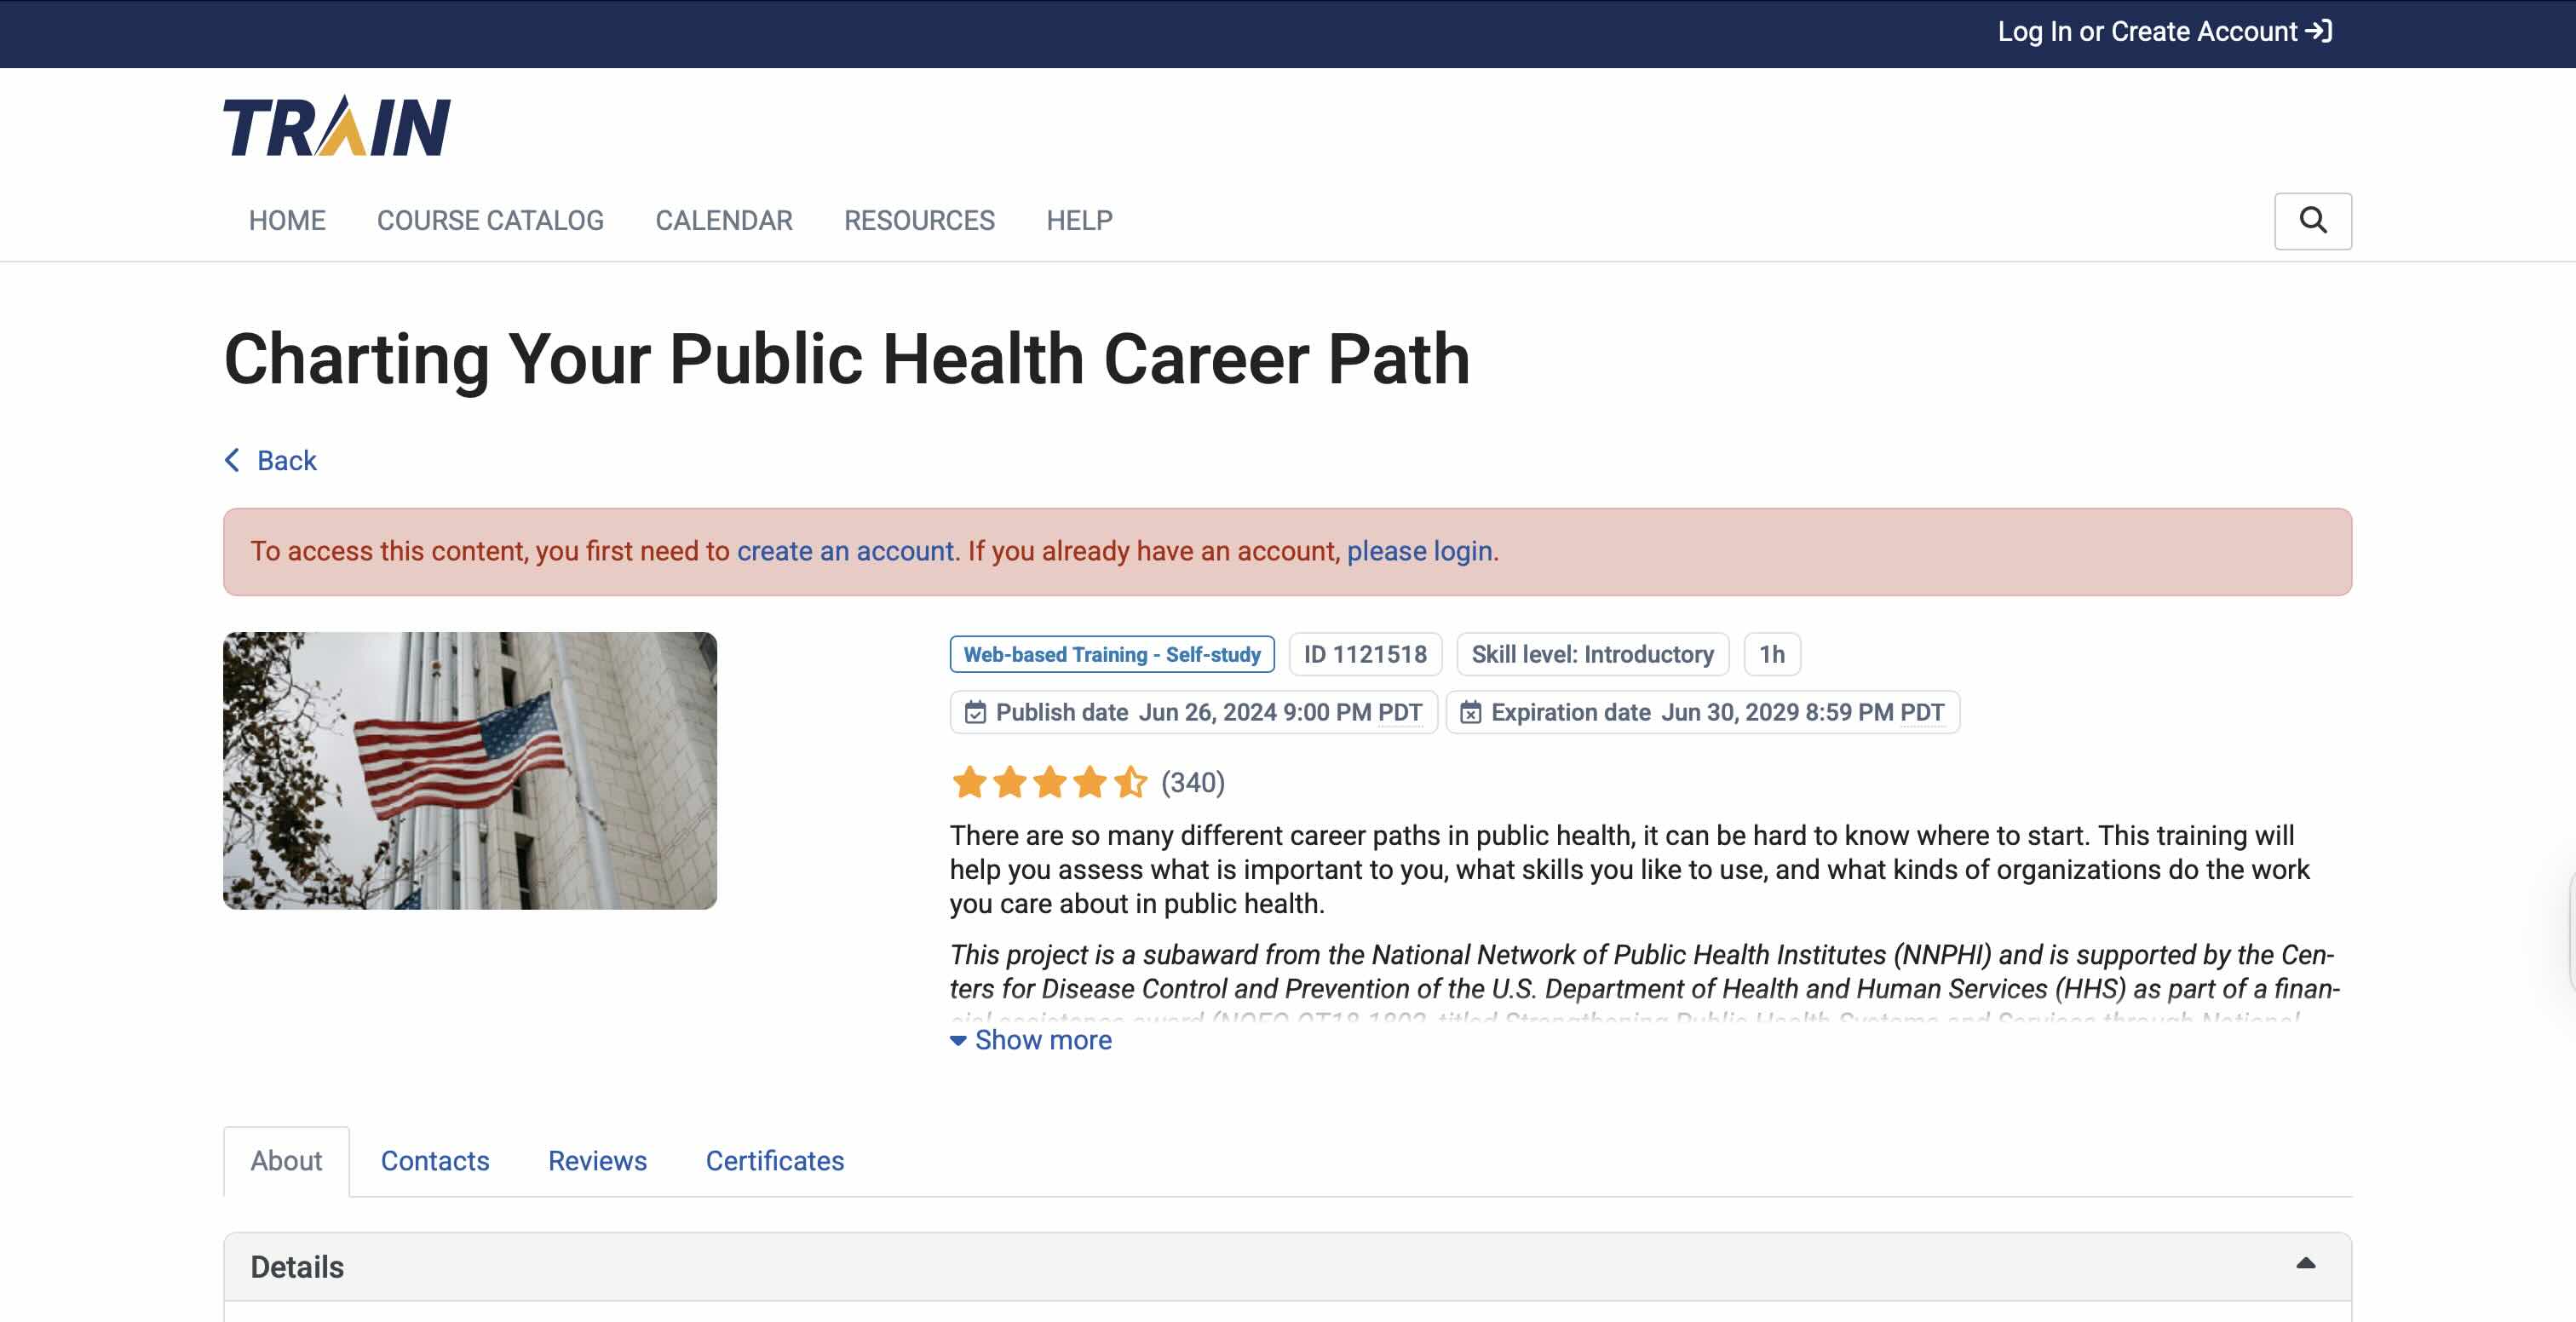Screen dimensions: 2576x1322
Task: Click the search magnifier icon
Action: (x=2312, y=220)
